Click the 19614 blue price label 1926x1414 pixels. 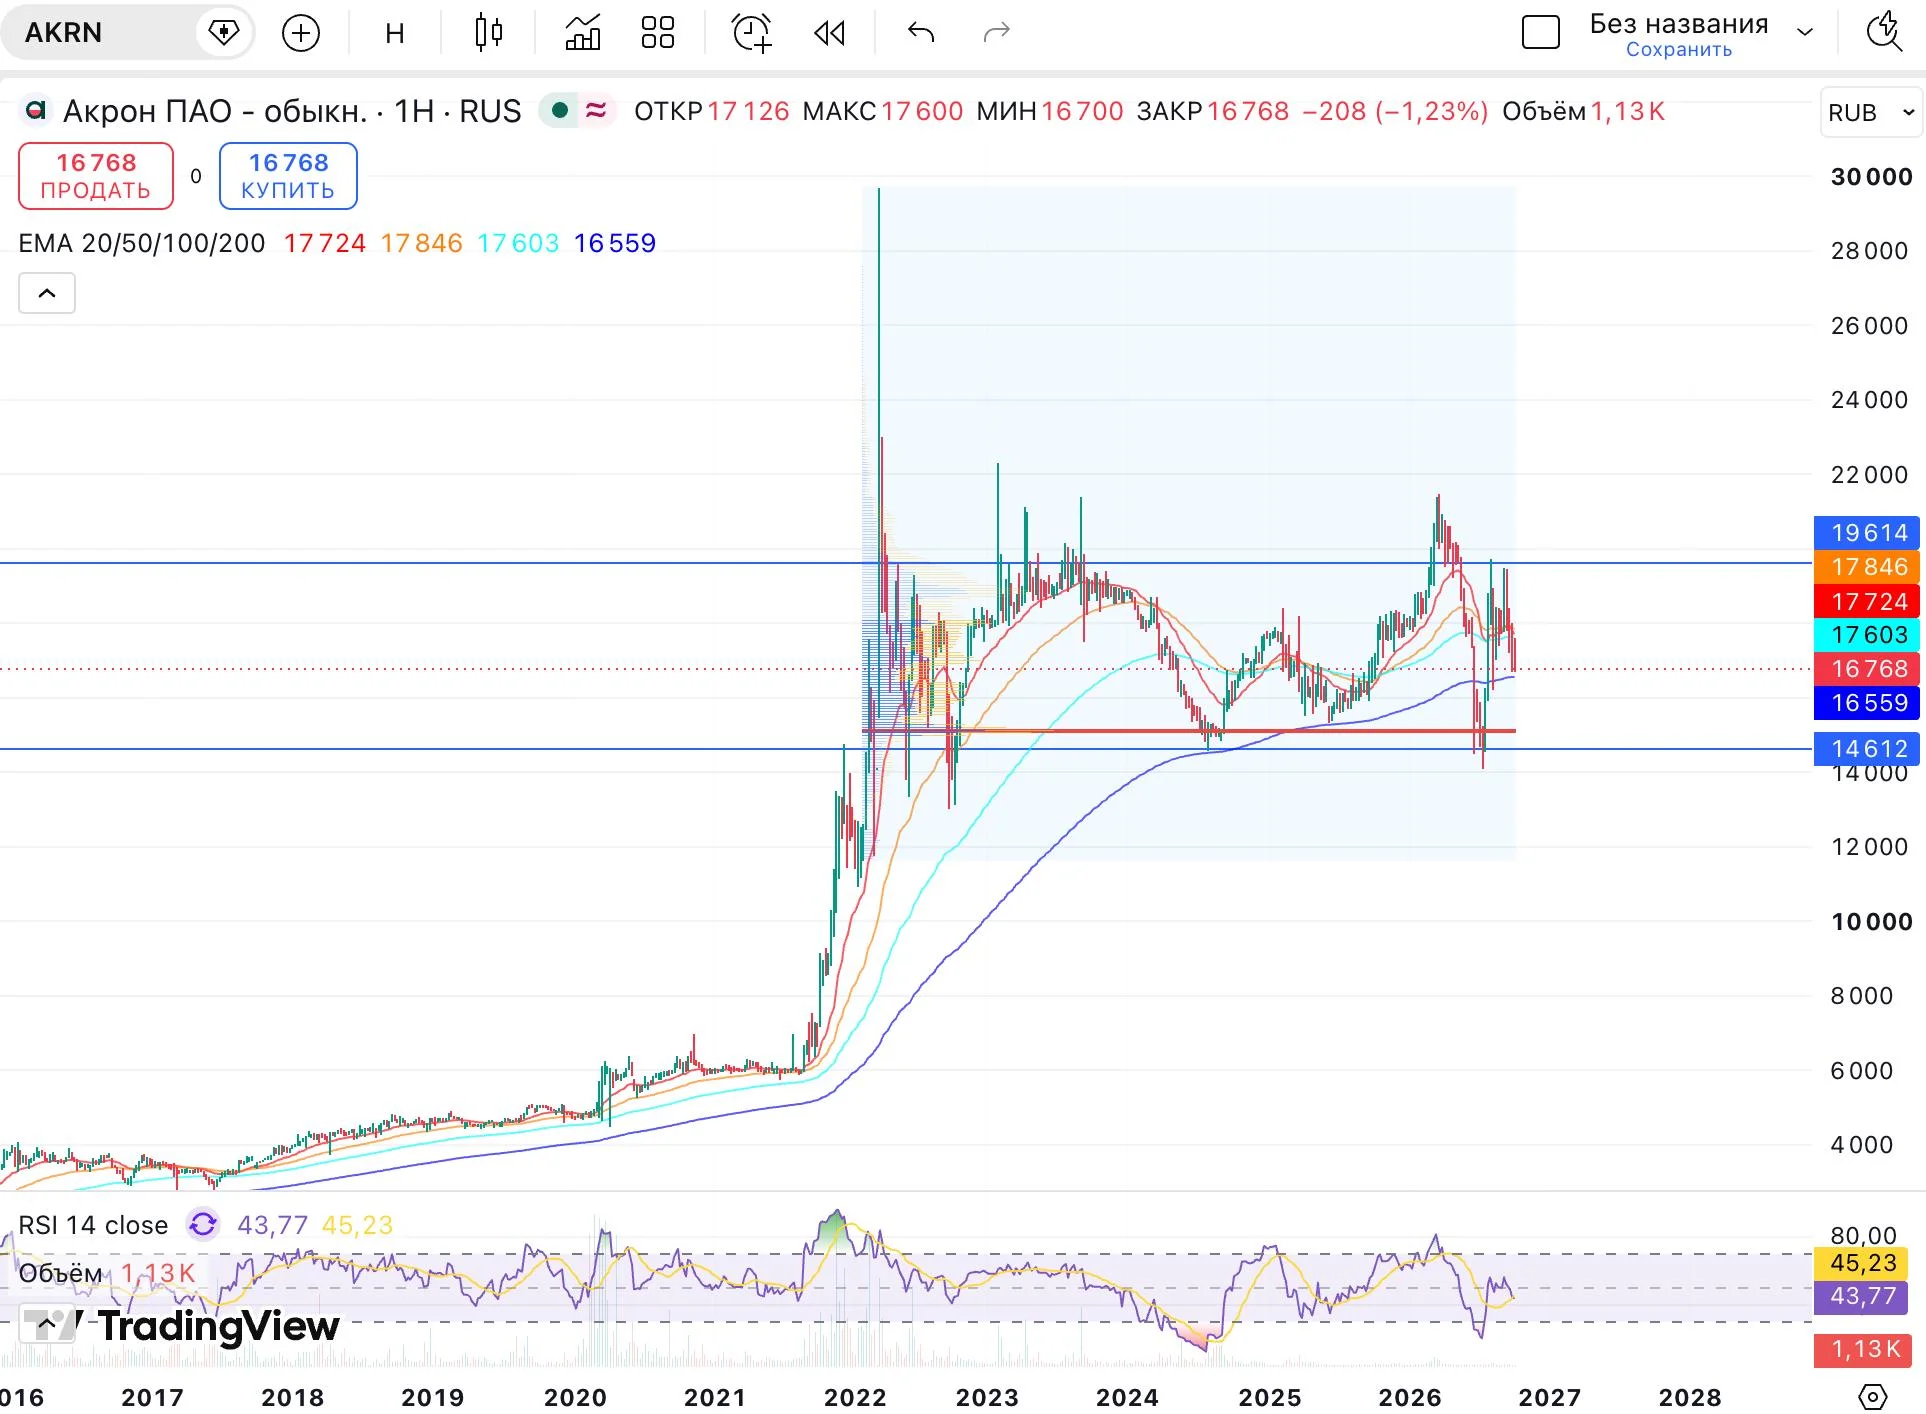point(1867,533)
